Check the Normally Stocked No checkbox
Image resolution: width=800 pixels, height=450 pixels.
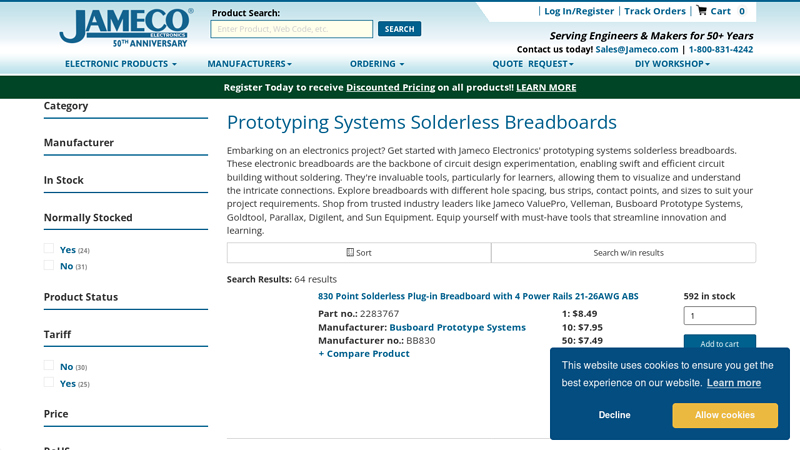point(49,265)
